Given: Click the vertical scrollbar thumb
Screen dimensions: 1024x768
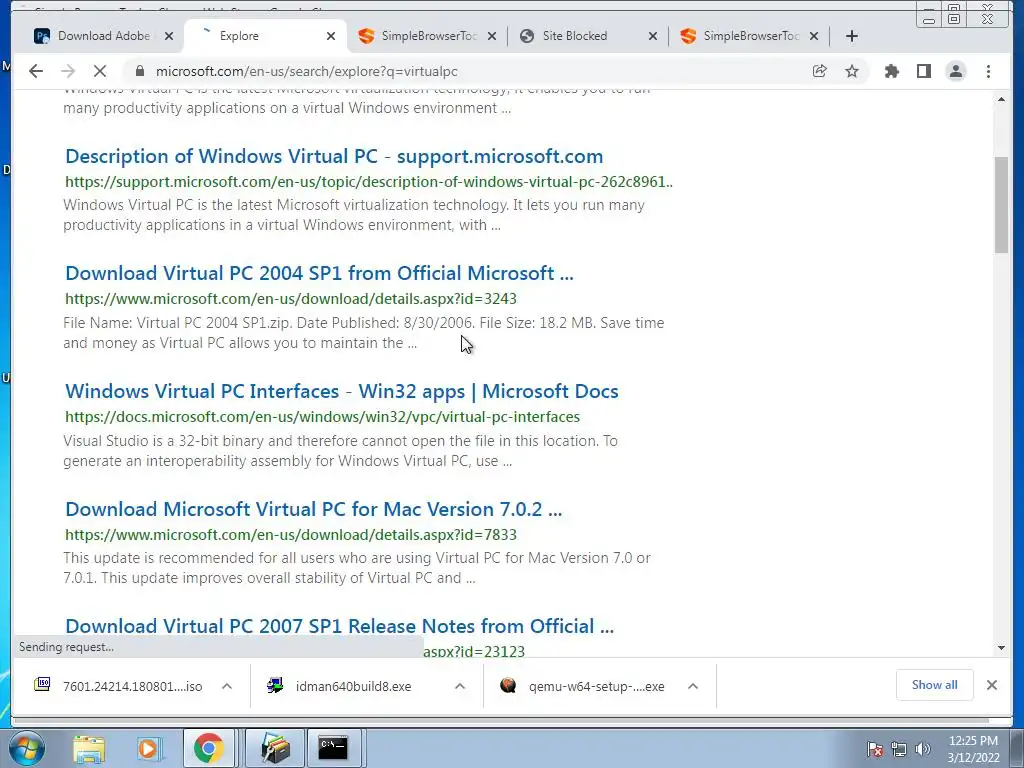Looking at the screenshot, I should pos(1001,204).
